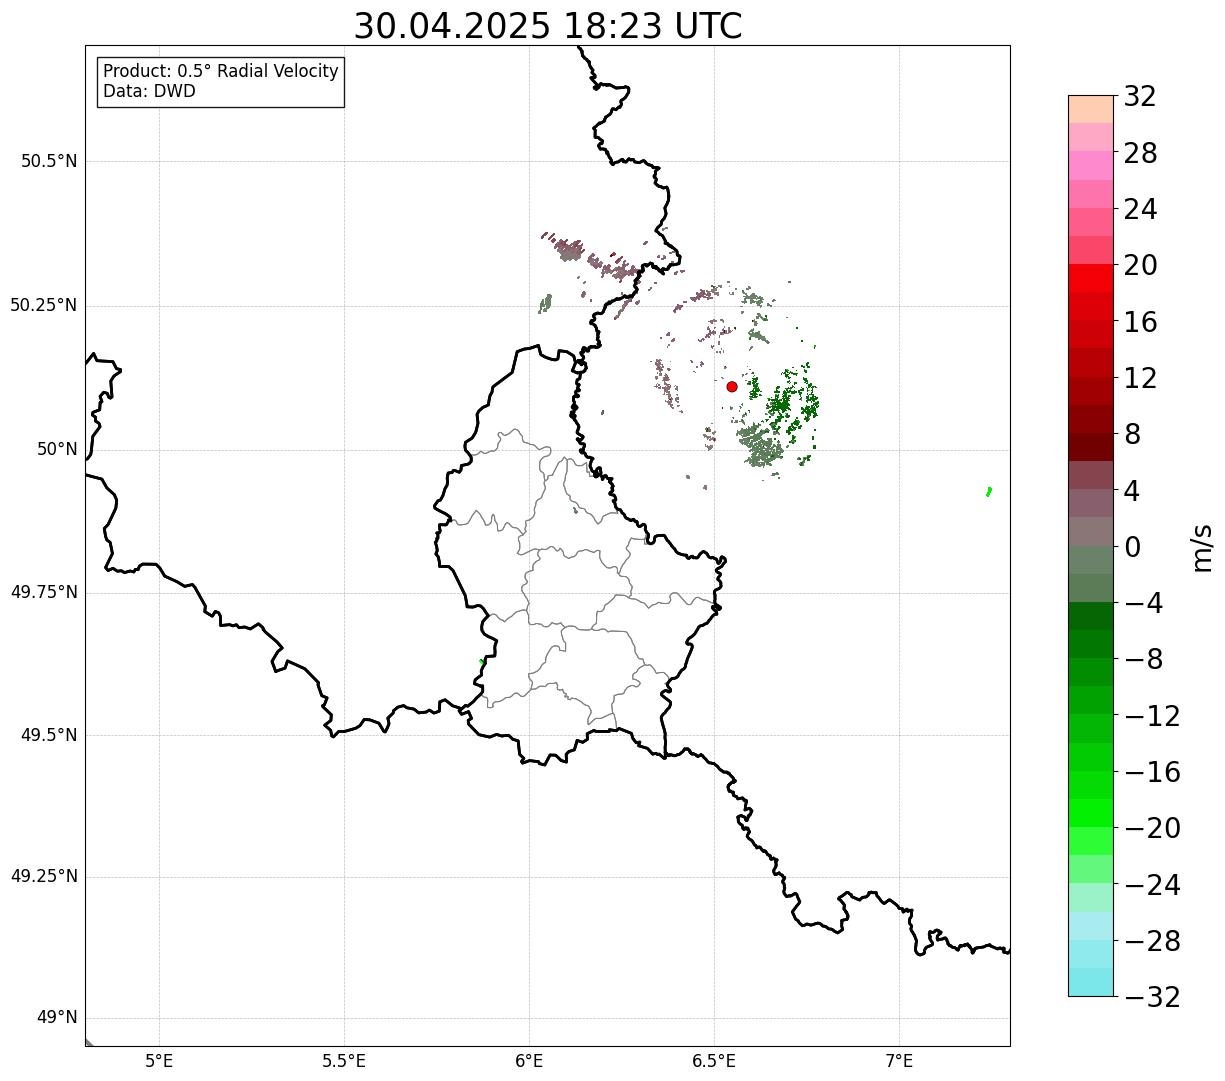Click the bright red colorbar swatch below 20
Screen dimensions: 1225x1081
coord(1091,279)
